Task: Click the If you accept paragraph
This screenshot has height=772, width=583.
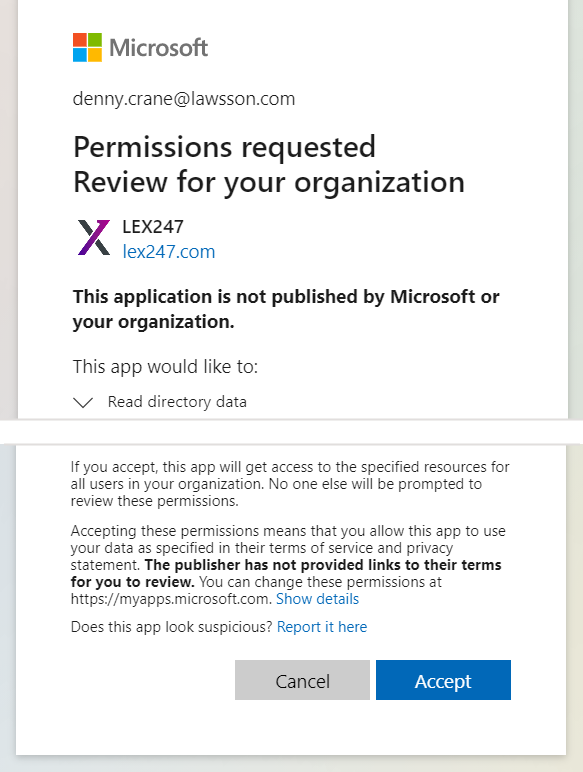Action: point(290,483)
